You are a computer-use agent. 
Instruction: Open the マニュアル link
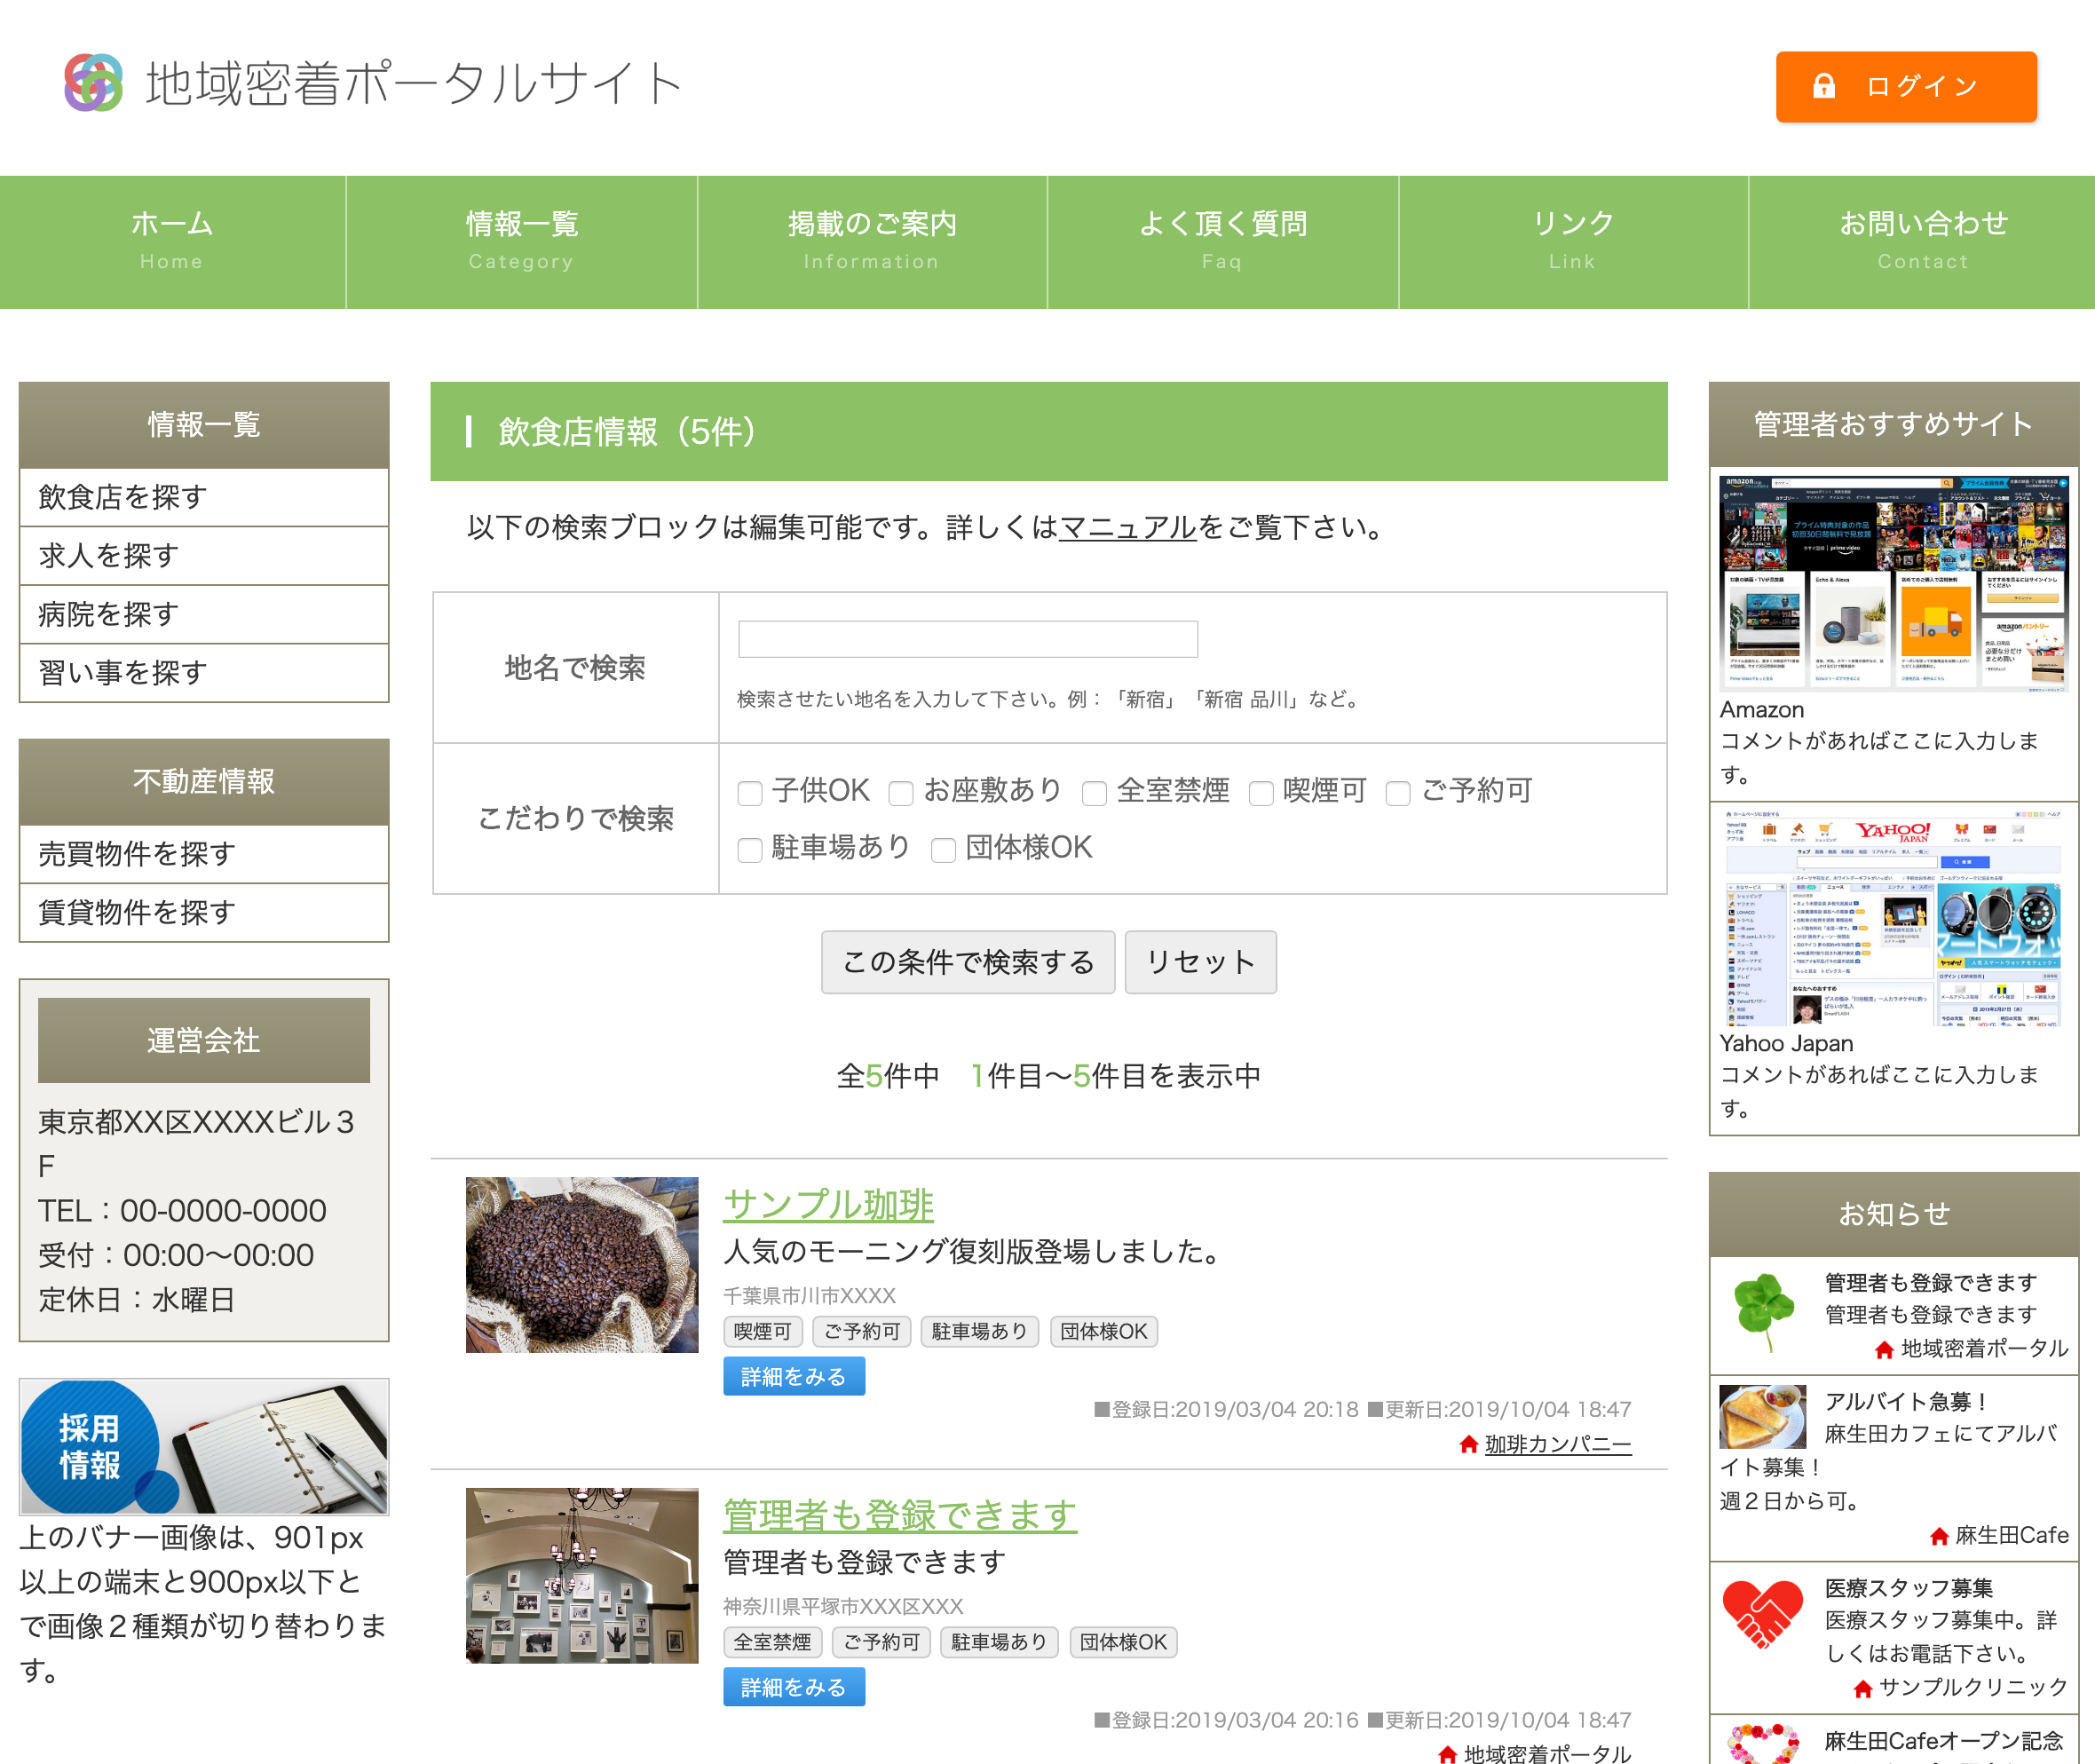click(1127, 527)
